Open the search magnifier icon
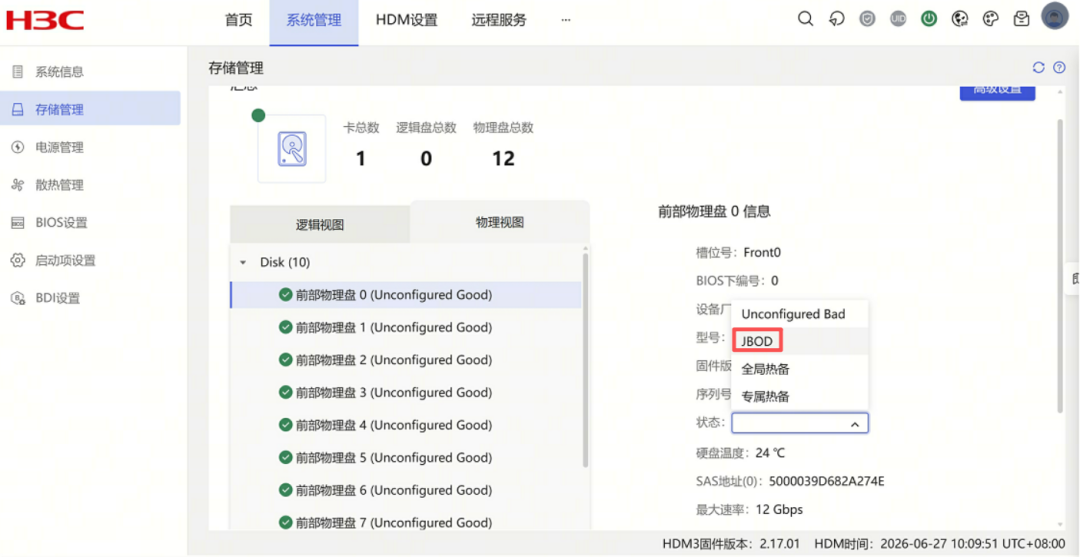This screenshot has height=557, width=1080. point(805,19)
